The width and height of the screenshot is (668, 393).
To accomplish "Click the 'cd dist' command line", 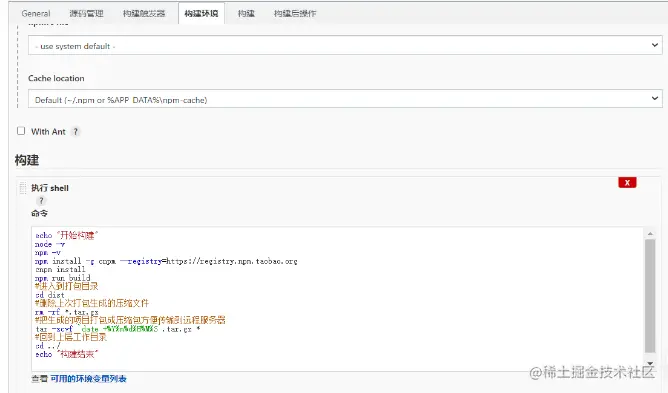I will (50, 295).
